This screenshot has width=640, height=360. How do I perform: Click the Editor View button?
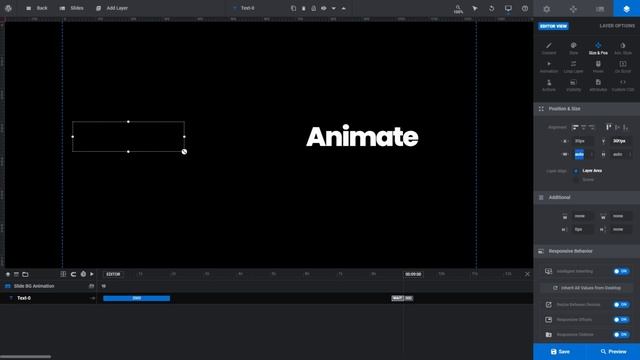(553, 26)
